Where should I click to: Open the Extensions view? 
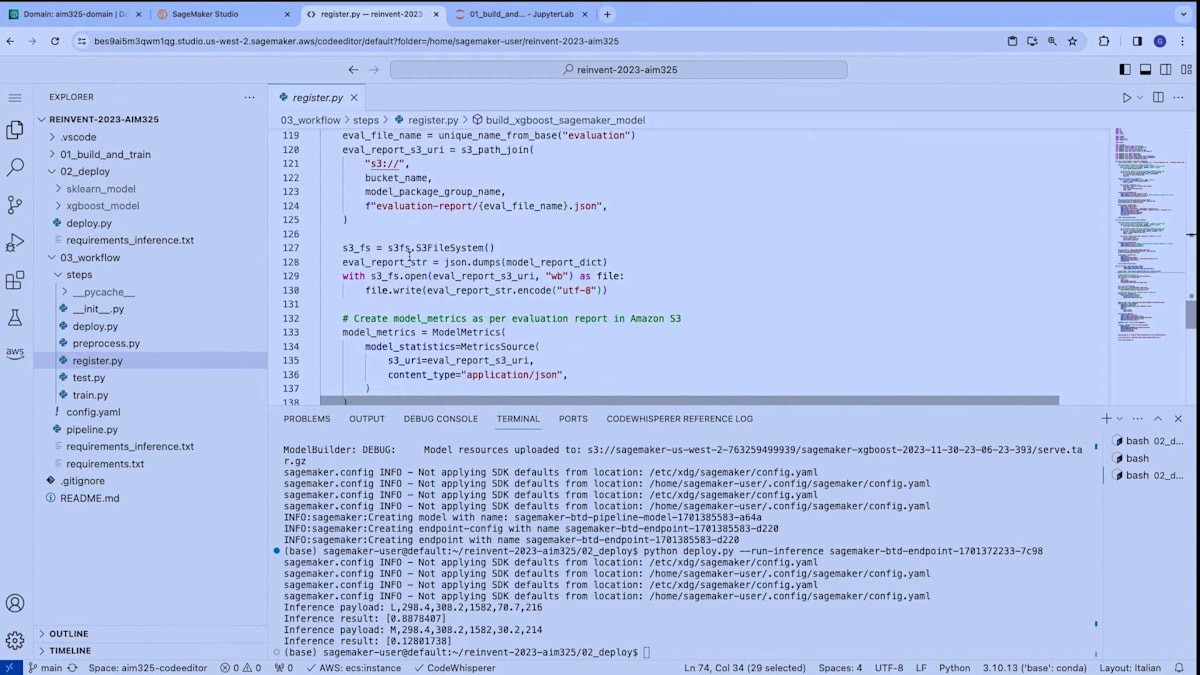(x=15, y=281)
